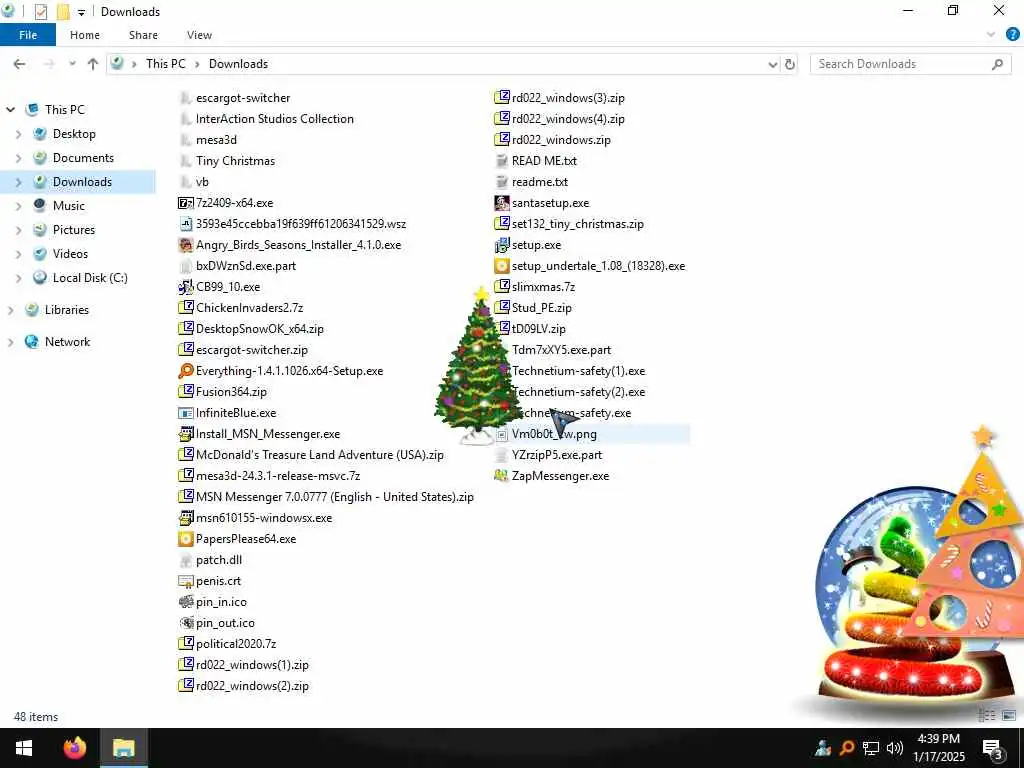The image size is (1024, 768).
Task: Switch to details view layout
Action: coord(987,716)
